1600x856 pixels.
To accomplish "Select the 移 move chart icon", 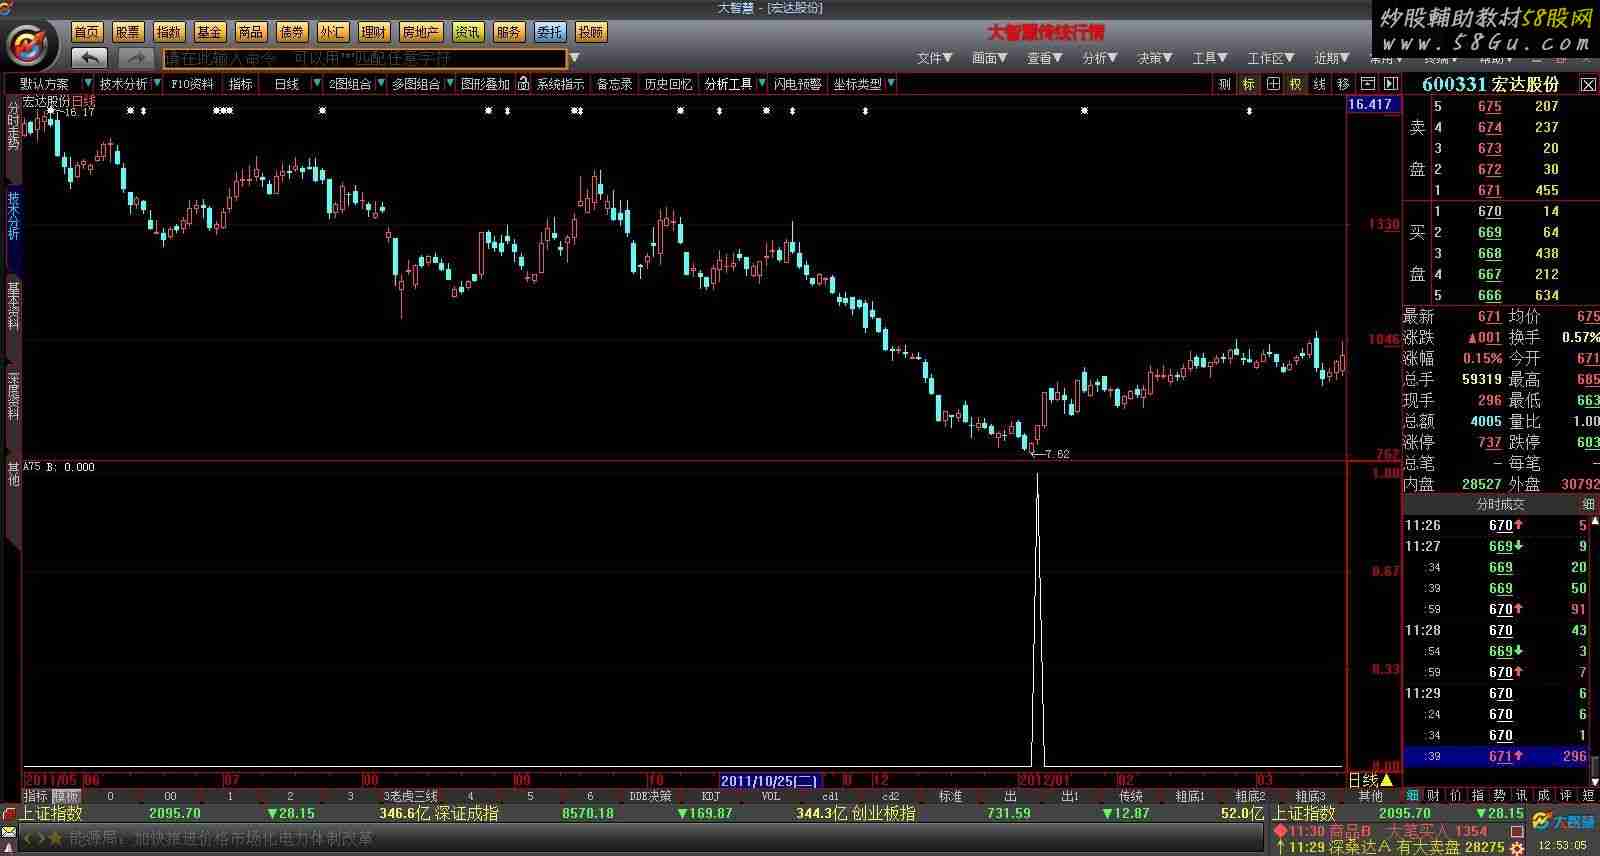I will click(x=1343, y=84).
